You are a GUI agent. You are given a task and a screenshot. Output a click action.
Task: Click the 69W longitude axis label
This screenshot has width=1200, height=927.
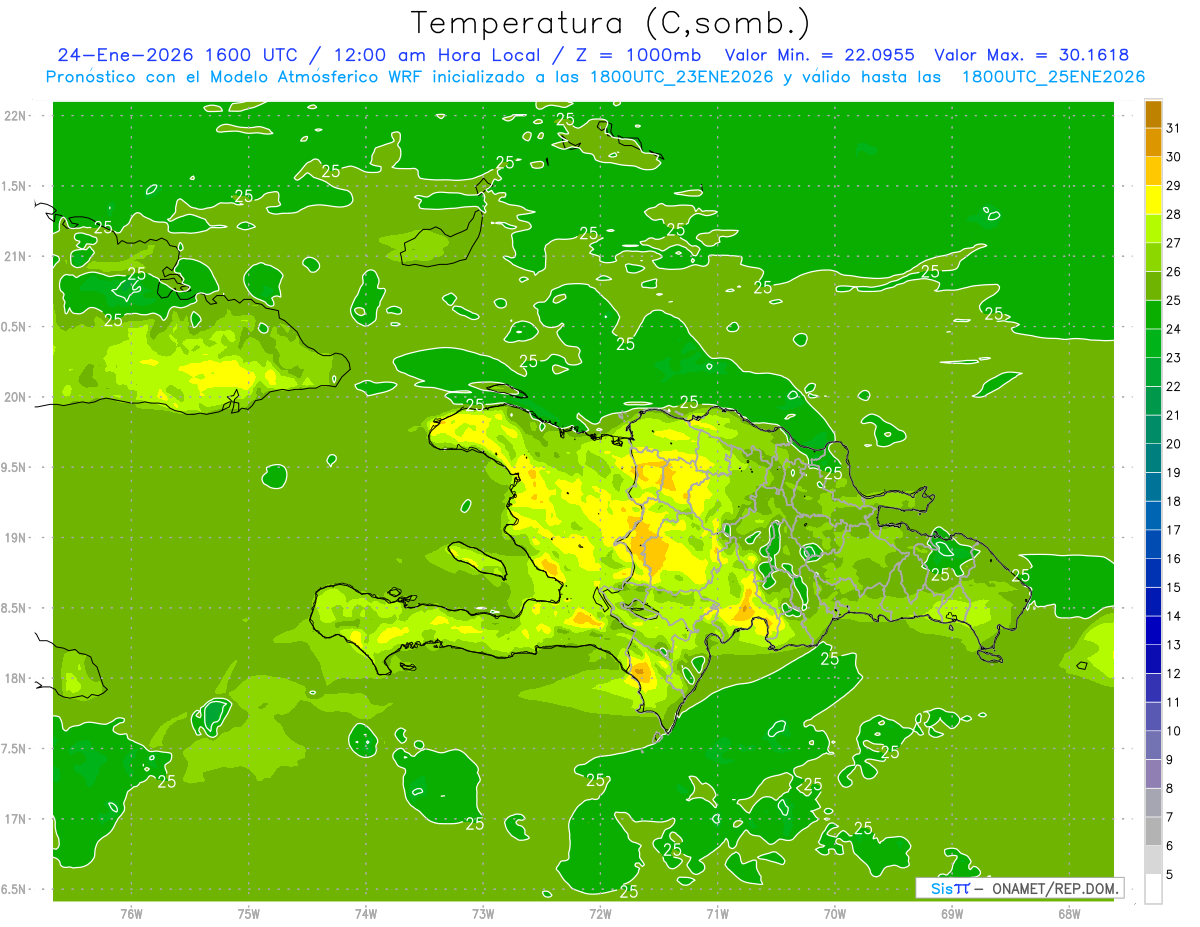pos(952,914)
